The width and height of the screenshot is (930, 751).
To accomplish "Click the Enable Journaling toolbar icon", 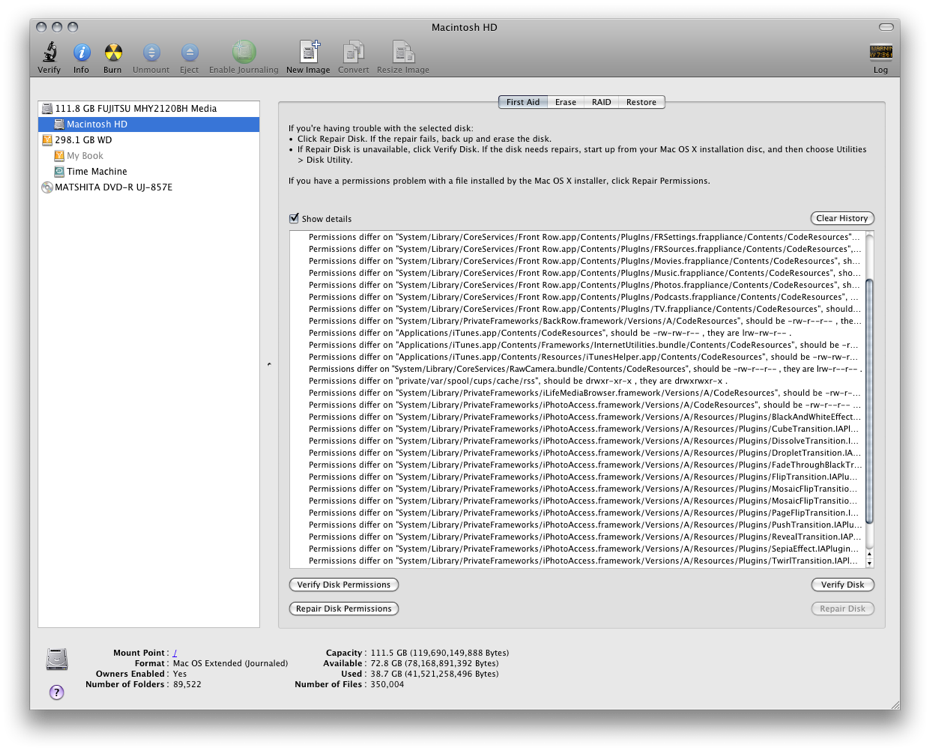I will click(x=244, y=52).
